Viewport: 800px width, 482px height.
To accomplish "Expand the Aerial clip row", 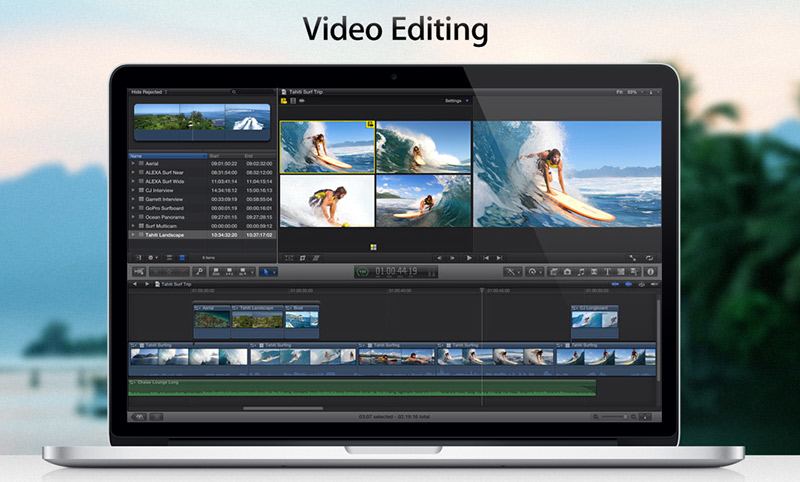I will click(133, 164).
